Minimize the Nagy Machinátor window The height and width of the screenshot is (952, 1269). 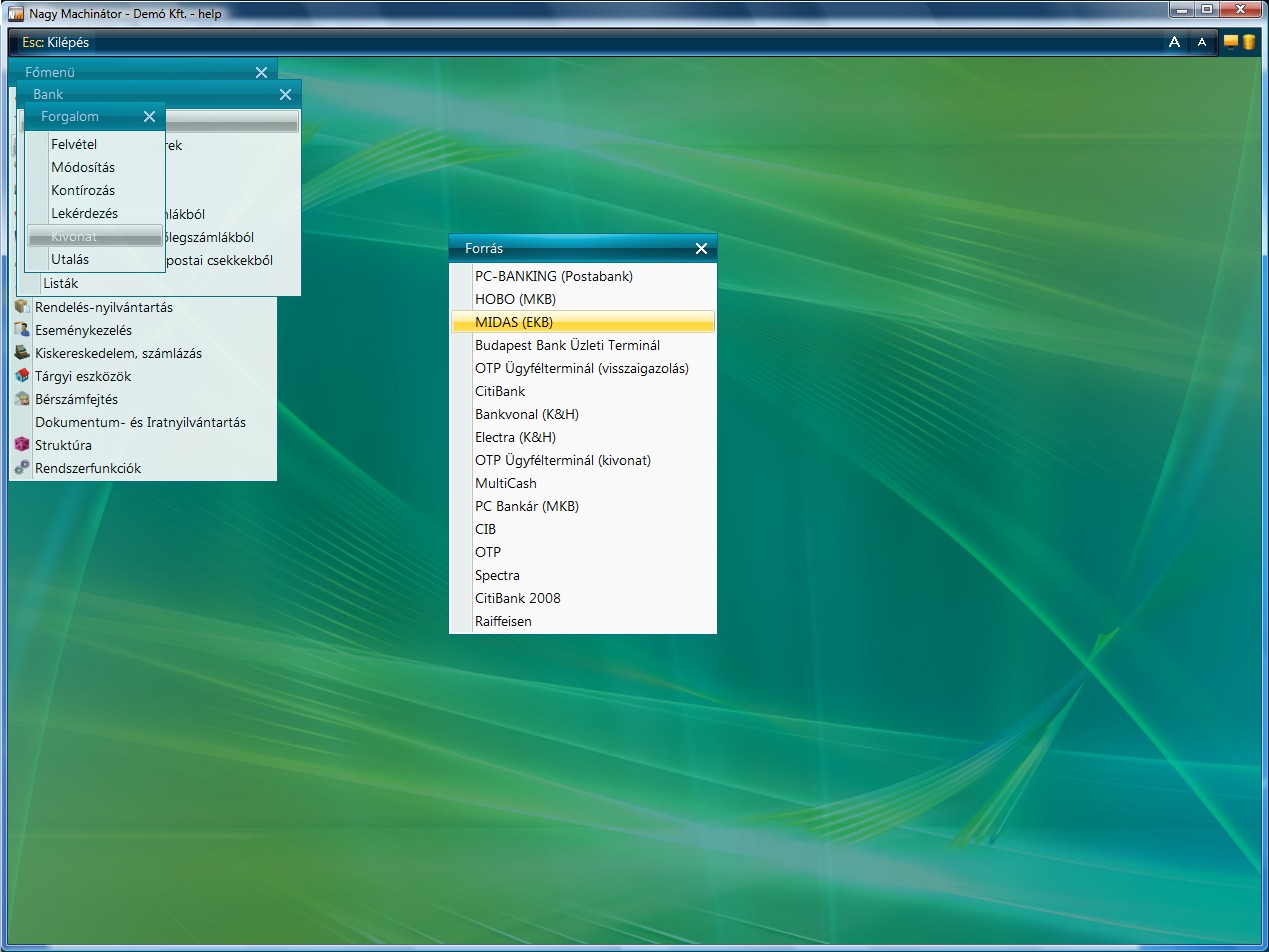pyautogui.click(x=1183, y=9)
